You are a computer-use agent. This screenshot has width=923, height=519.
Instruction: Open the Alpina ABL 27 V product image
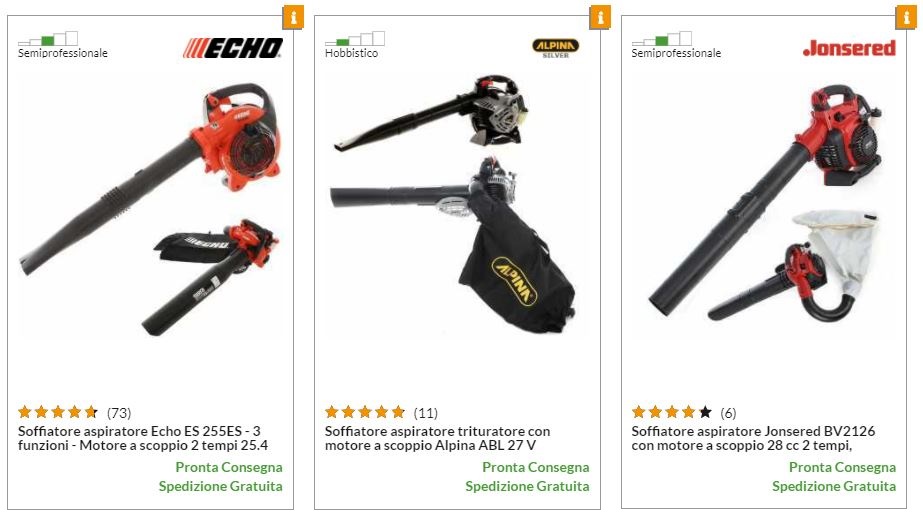point(456,204)
